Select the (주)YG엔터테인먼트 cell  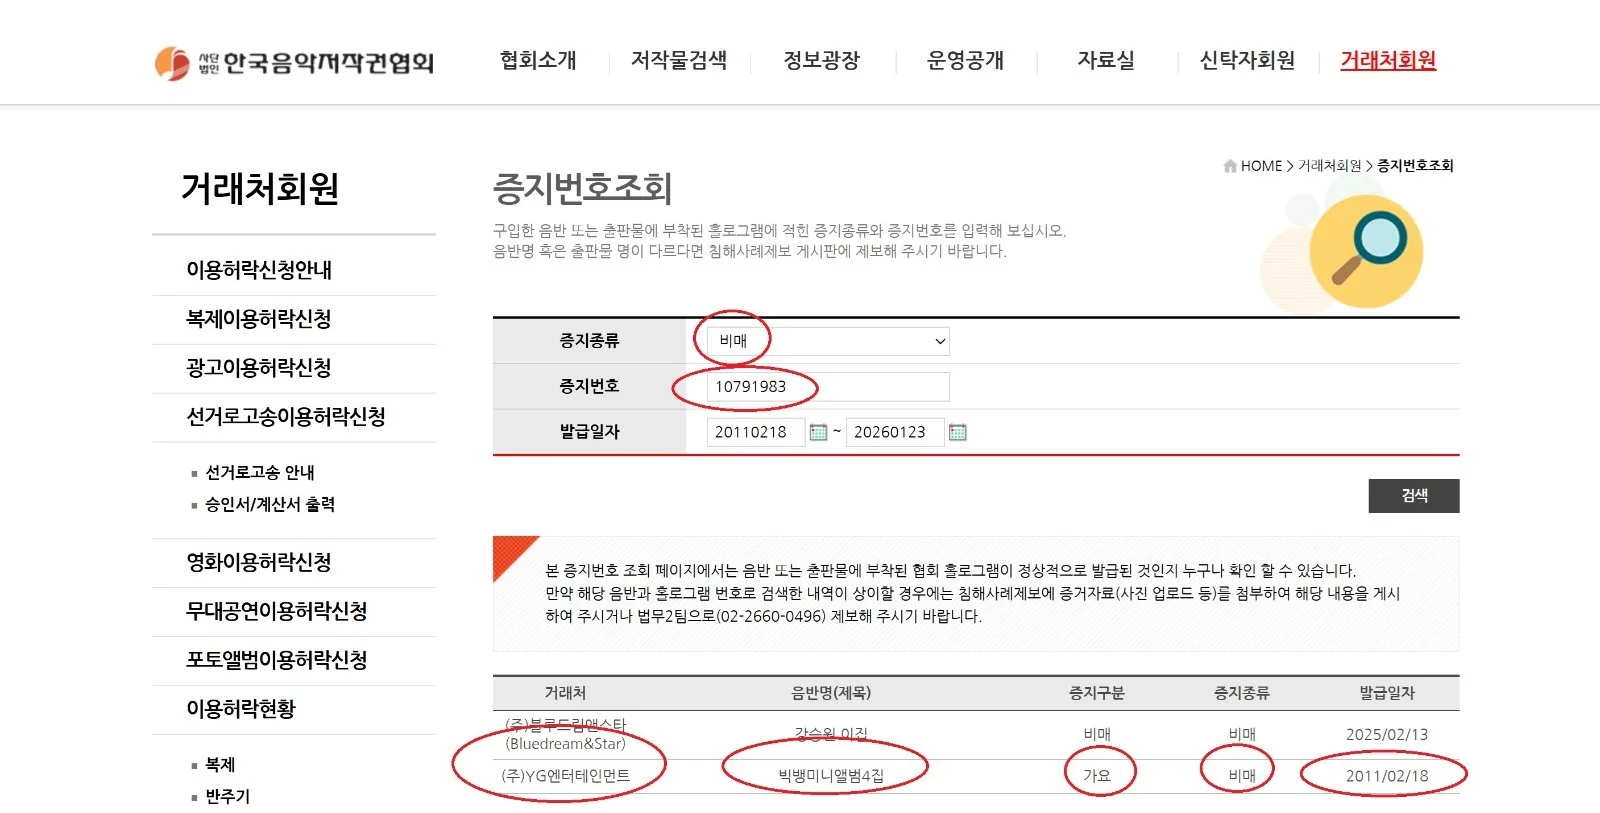[566, 776]
